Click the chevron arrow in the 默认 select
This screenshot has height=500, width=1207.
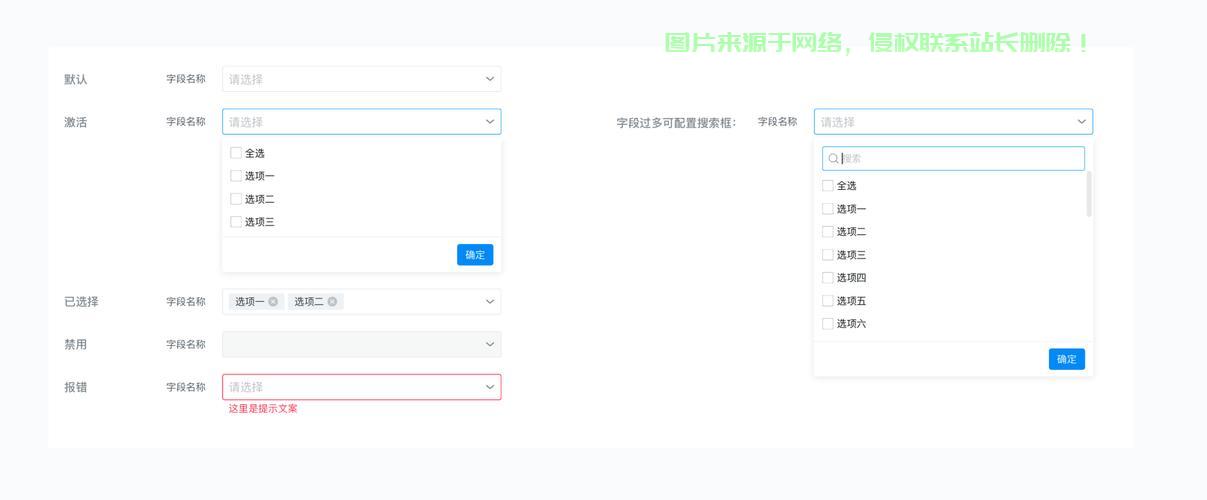click(490, 79)
